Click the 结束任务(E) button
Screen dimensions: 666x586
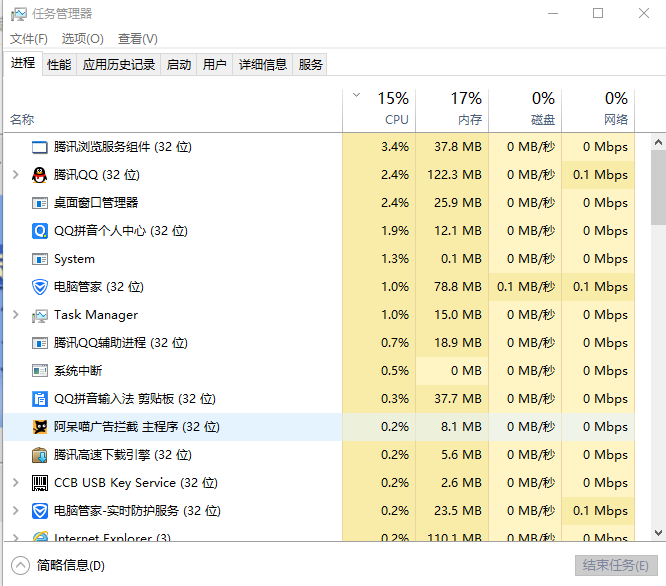[616, 565]
